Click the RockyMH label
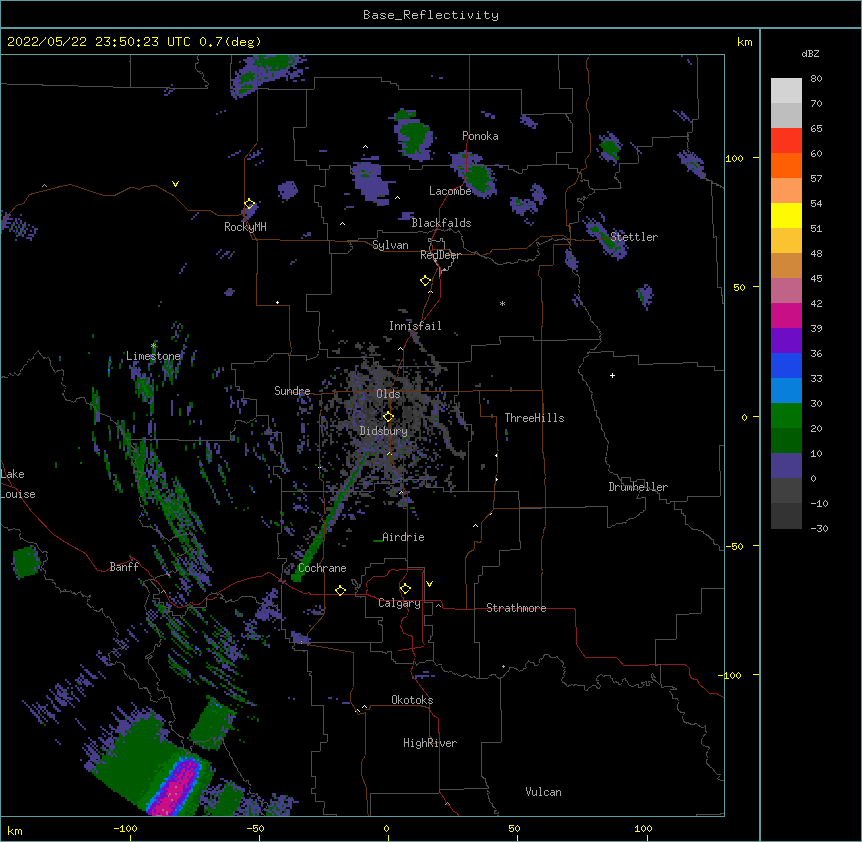Viewport: 862px width, 842px height. pos(245,227)
